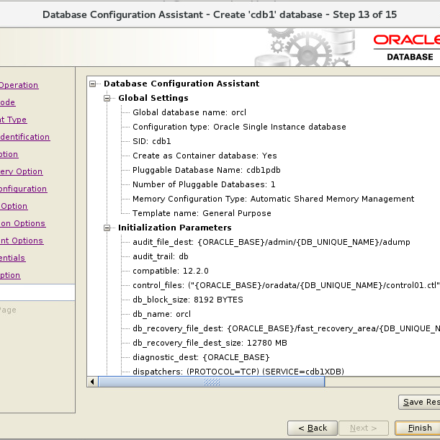Select 'Memory Configuration Type' row

click(x=273, y=199)
